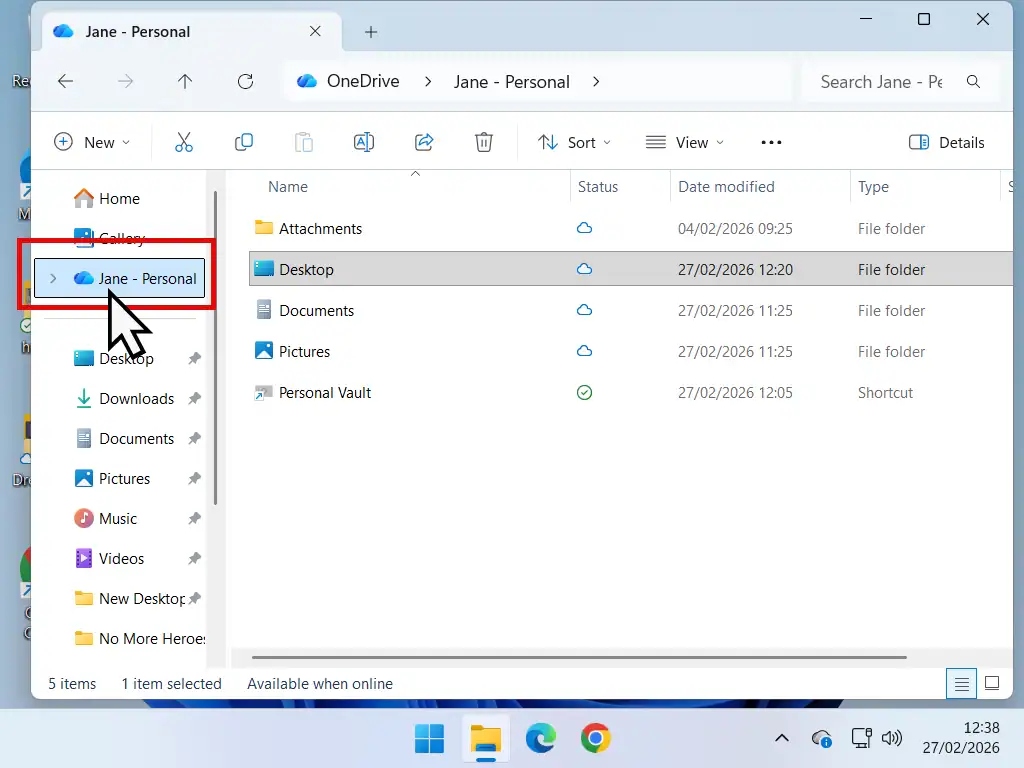Switch to details view in the status bar
This screenshot has width=1024, height=768.
pos(961,683)
